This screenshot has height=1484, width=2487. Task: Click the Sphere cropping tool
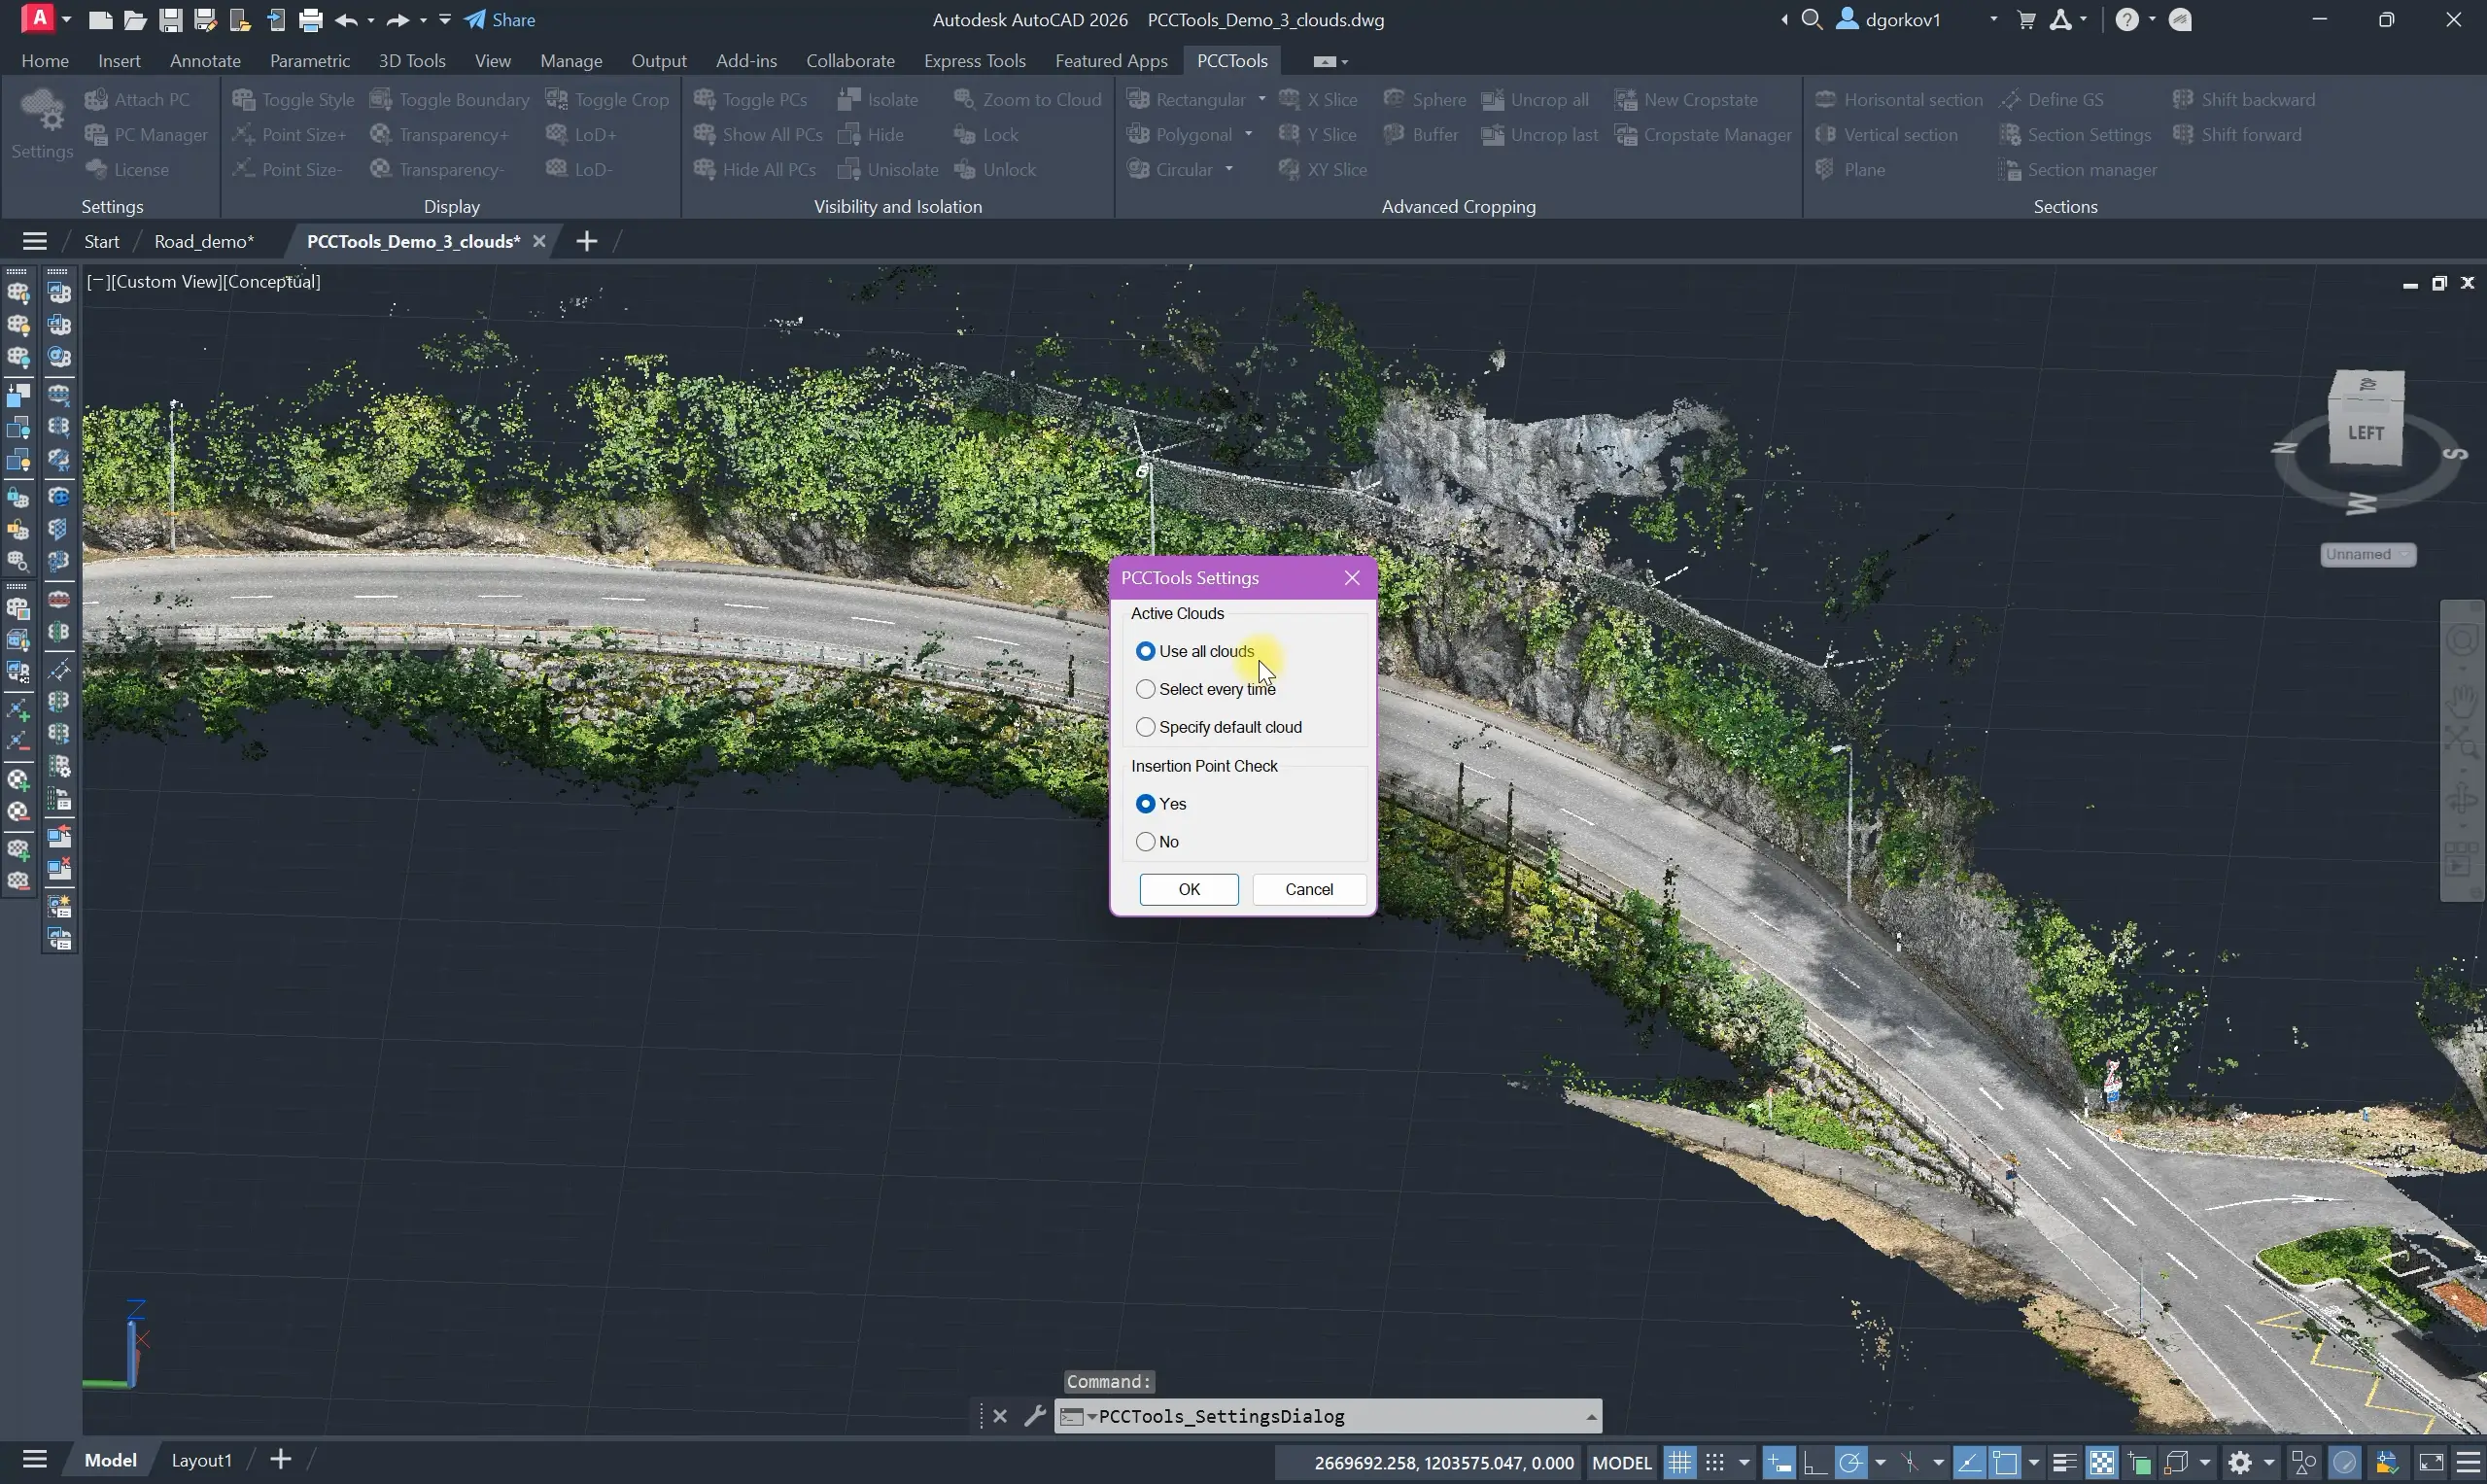click(1425, 99)
